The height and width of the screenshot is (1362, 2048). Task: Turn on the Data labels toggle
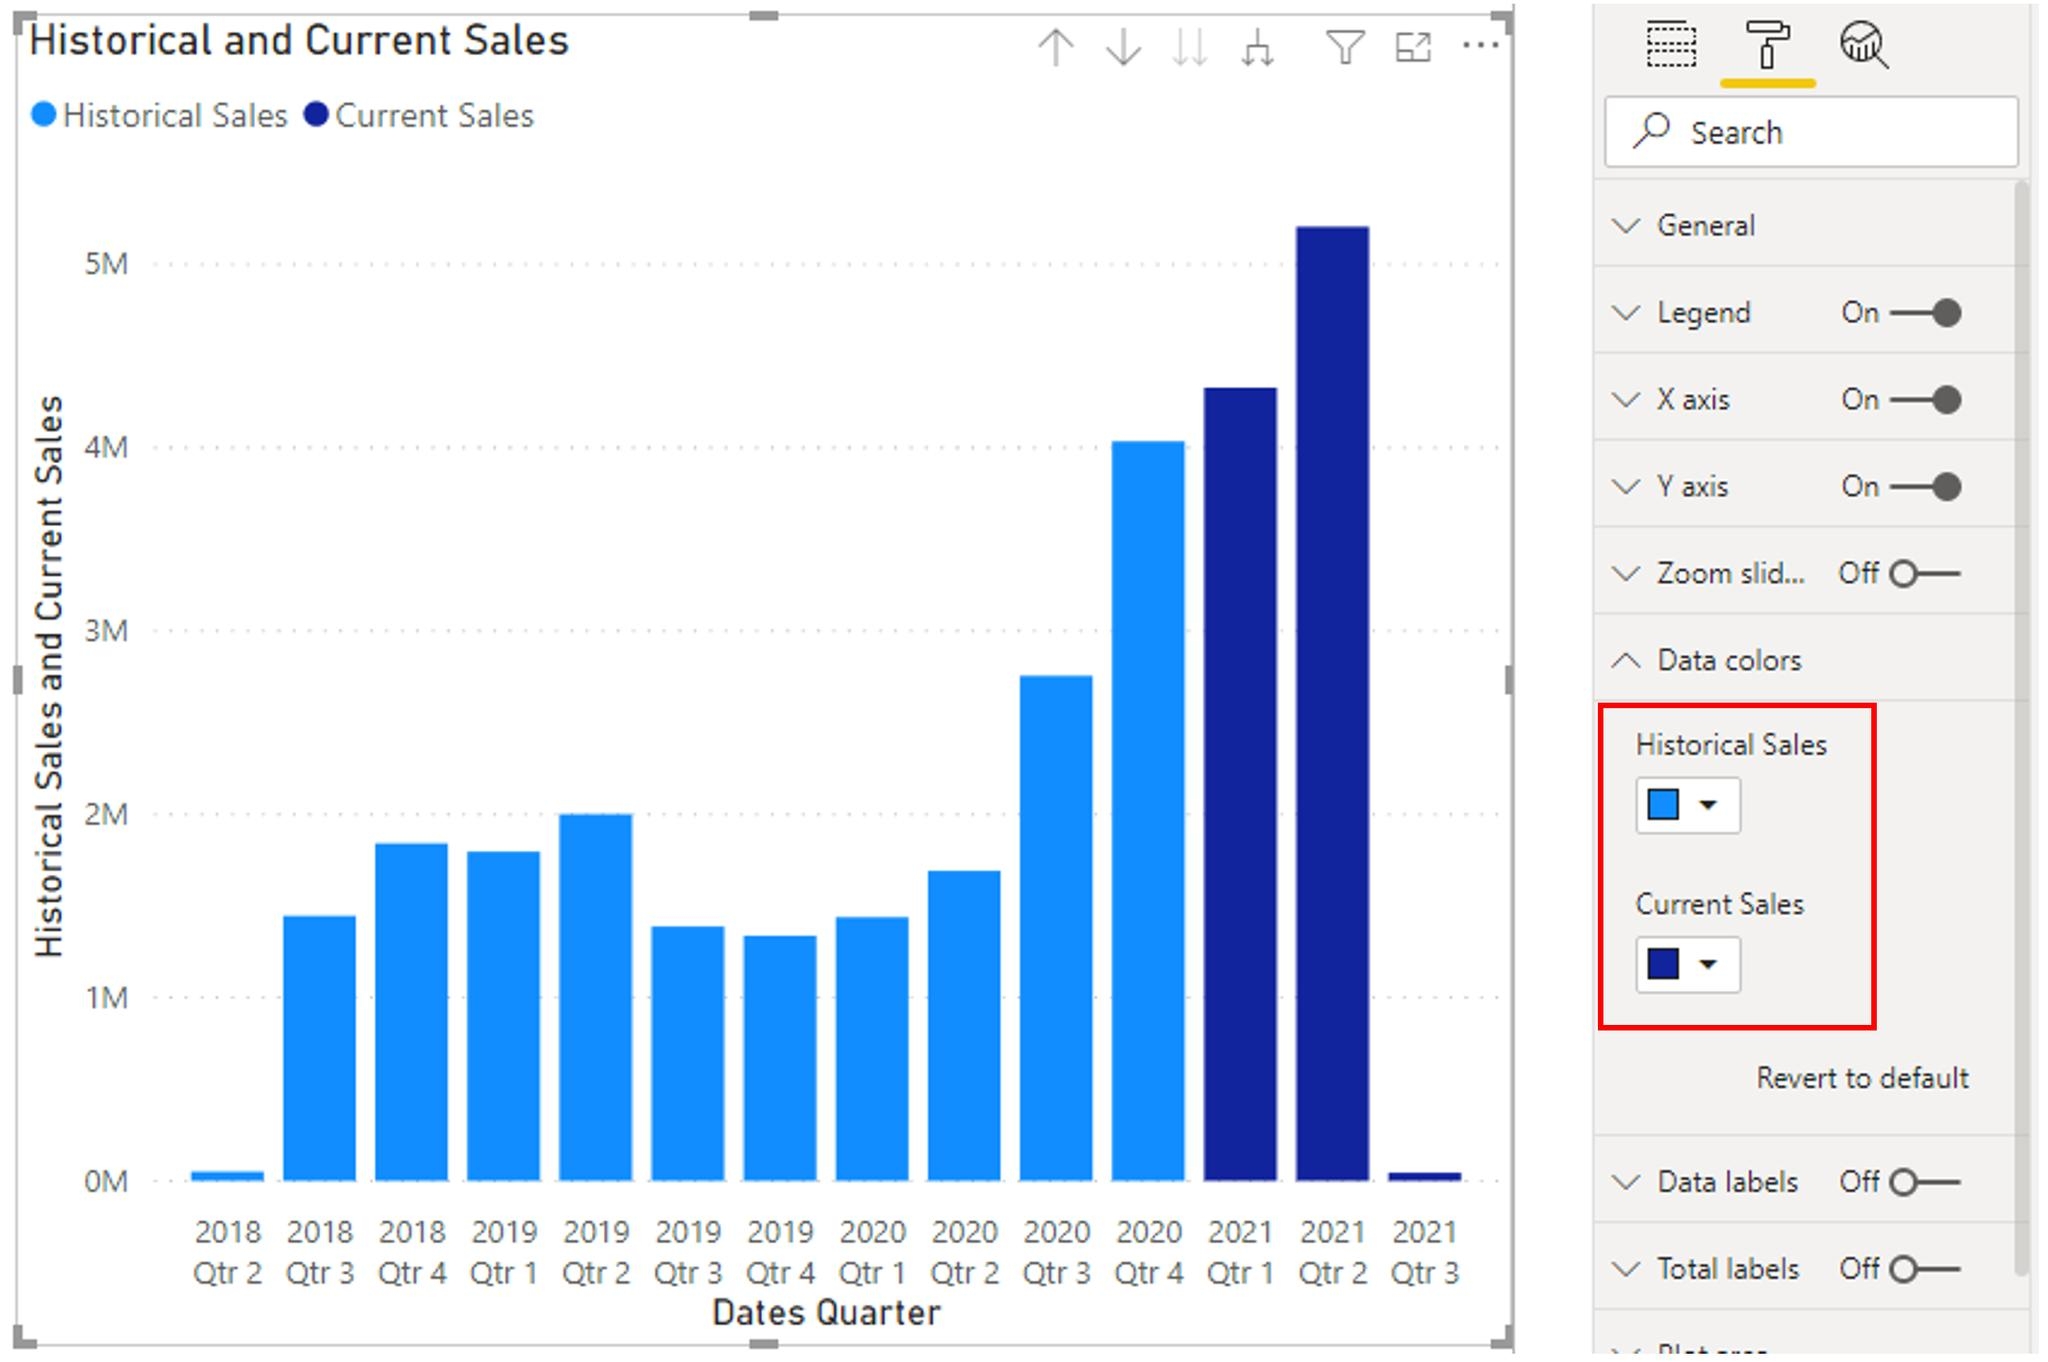pos(1925,1182)
